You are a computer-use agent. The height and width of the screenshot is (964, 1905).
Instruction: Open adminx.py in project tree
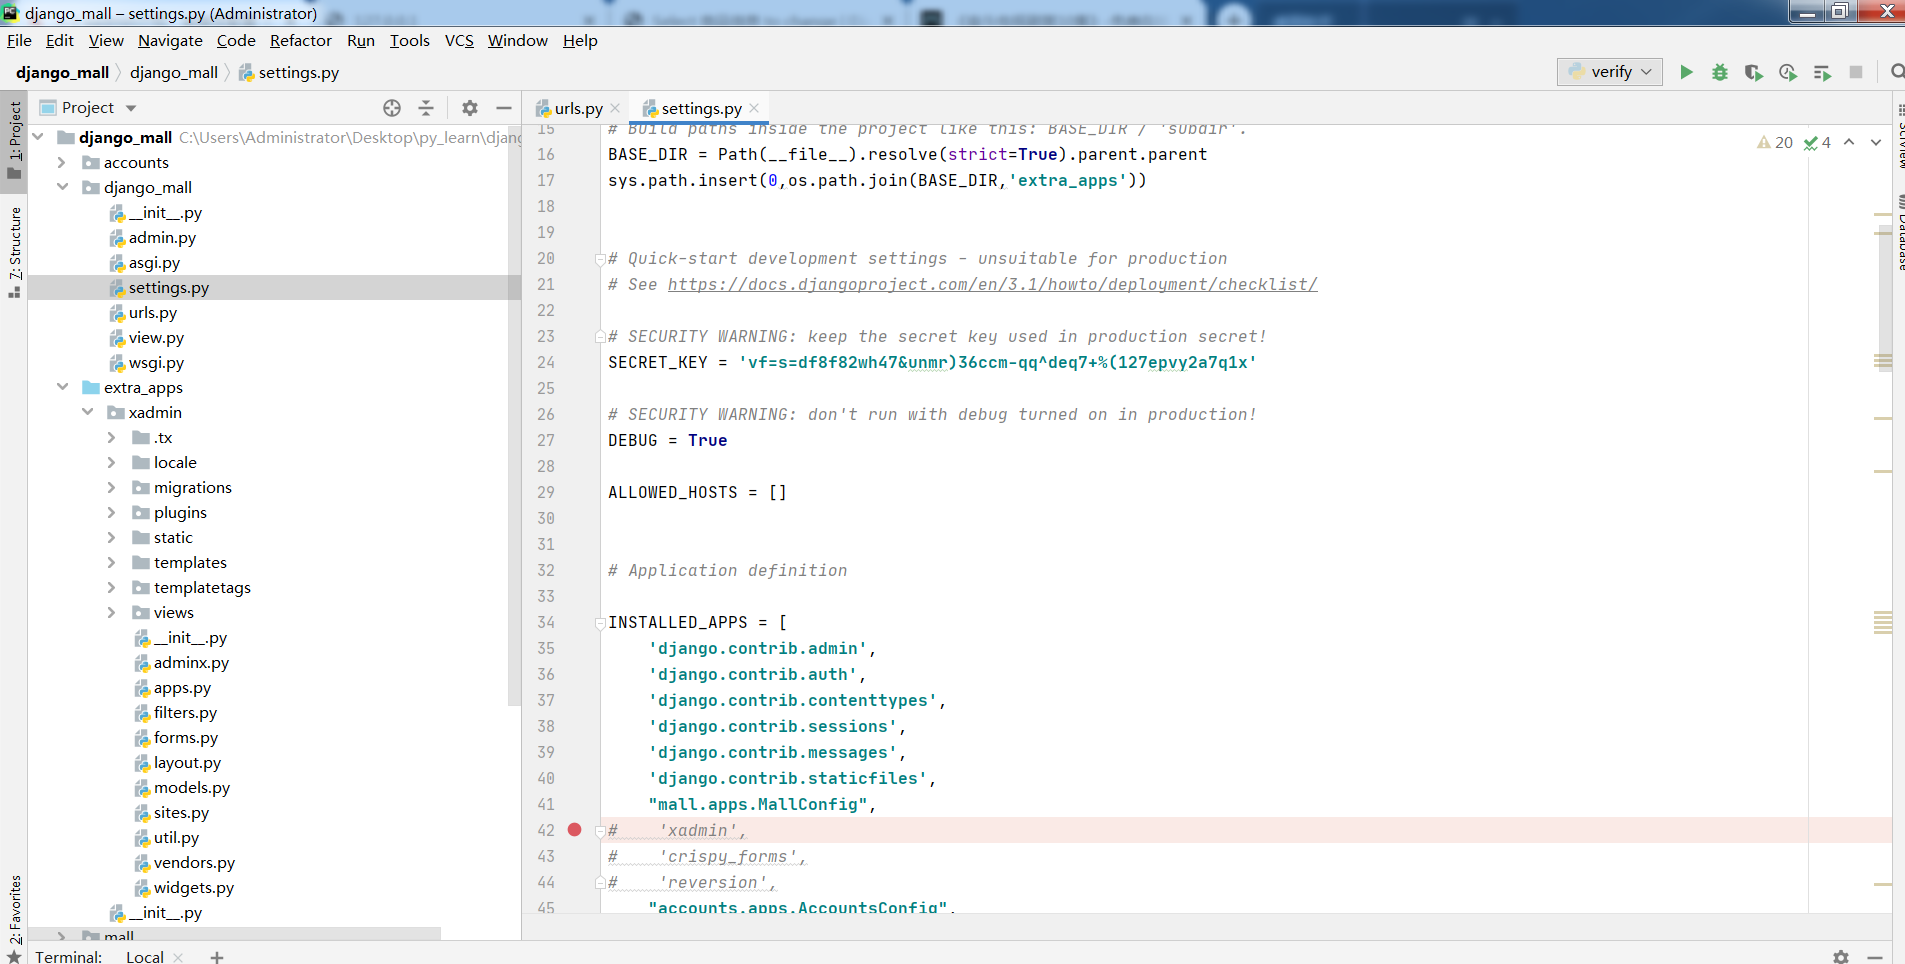pyautogui.click(x=191, y=662)
